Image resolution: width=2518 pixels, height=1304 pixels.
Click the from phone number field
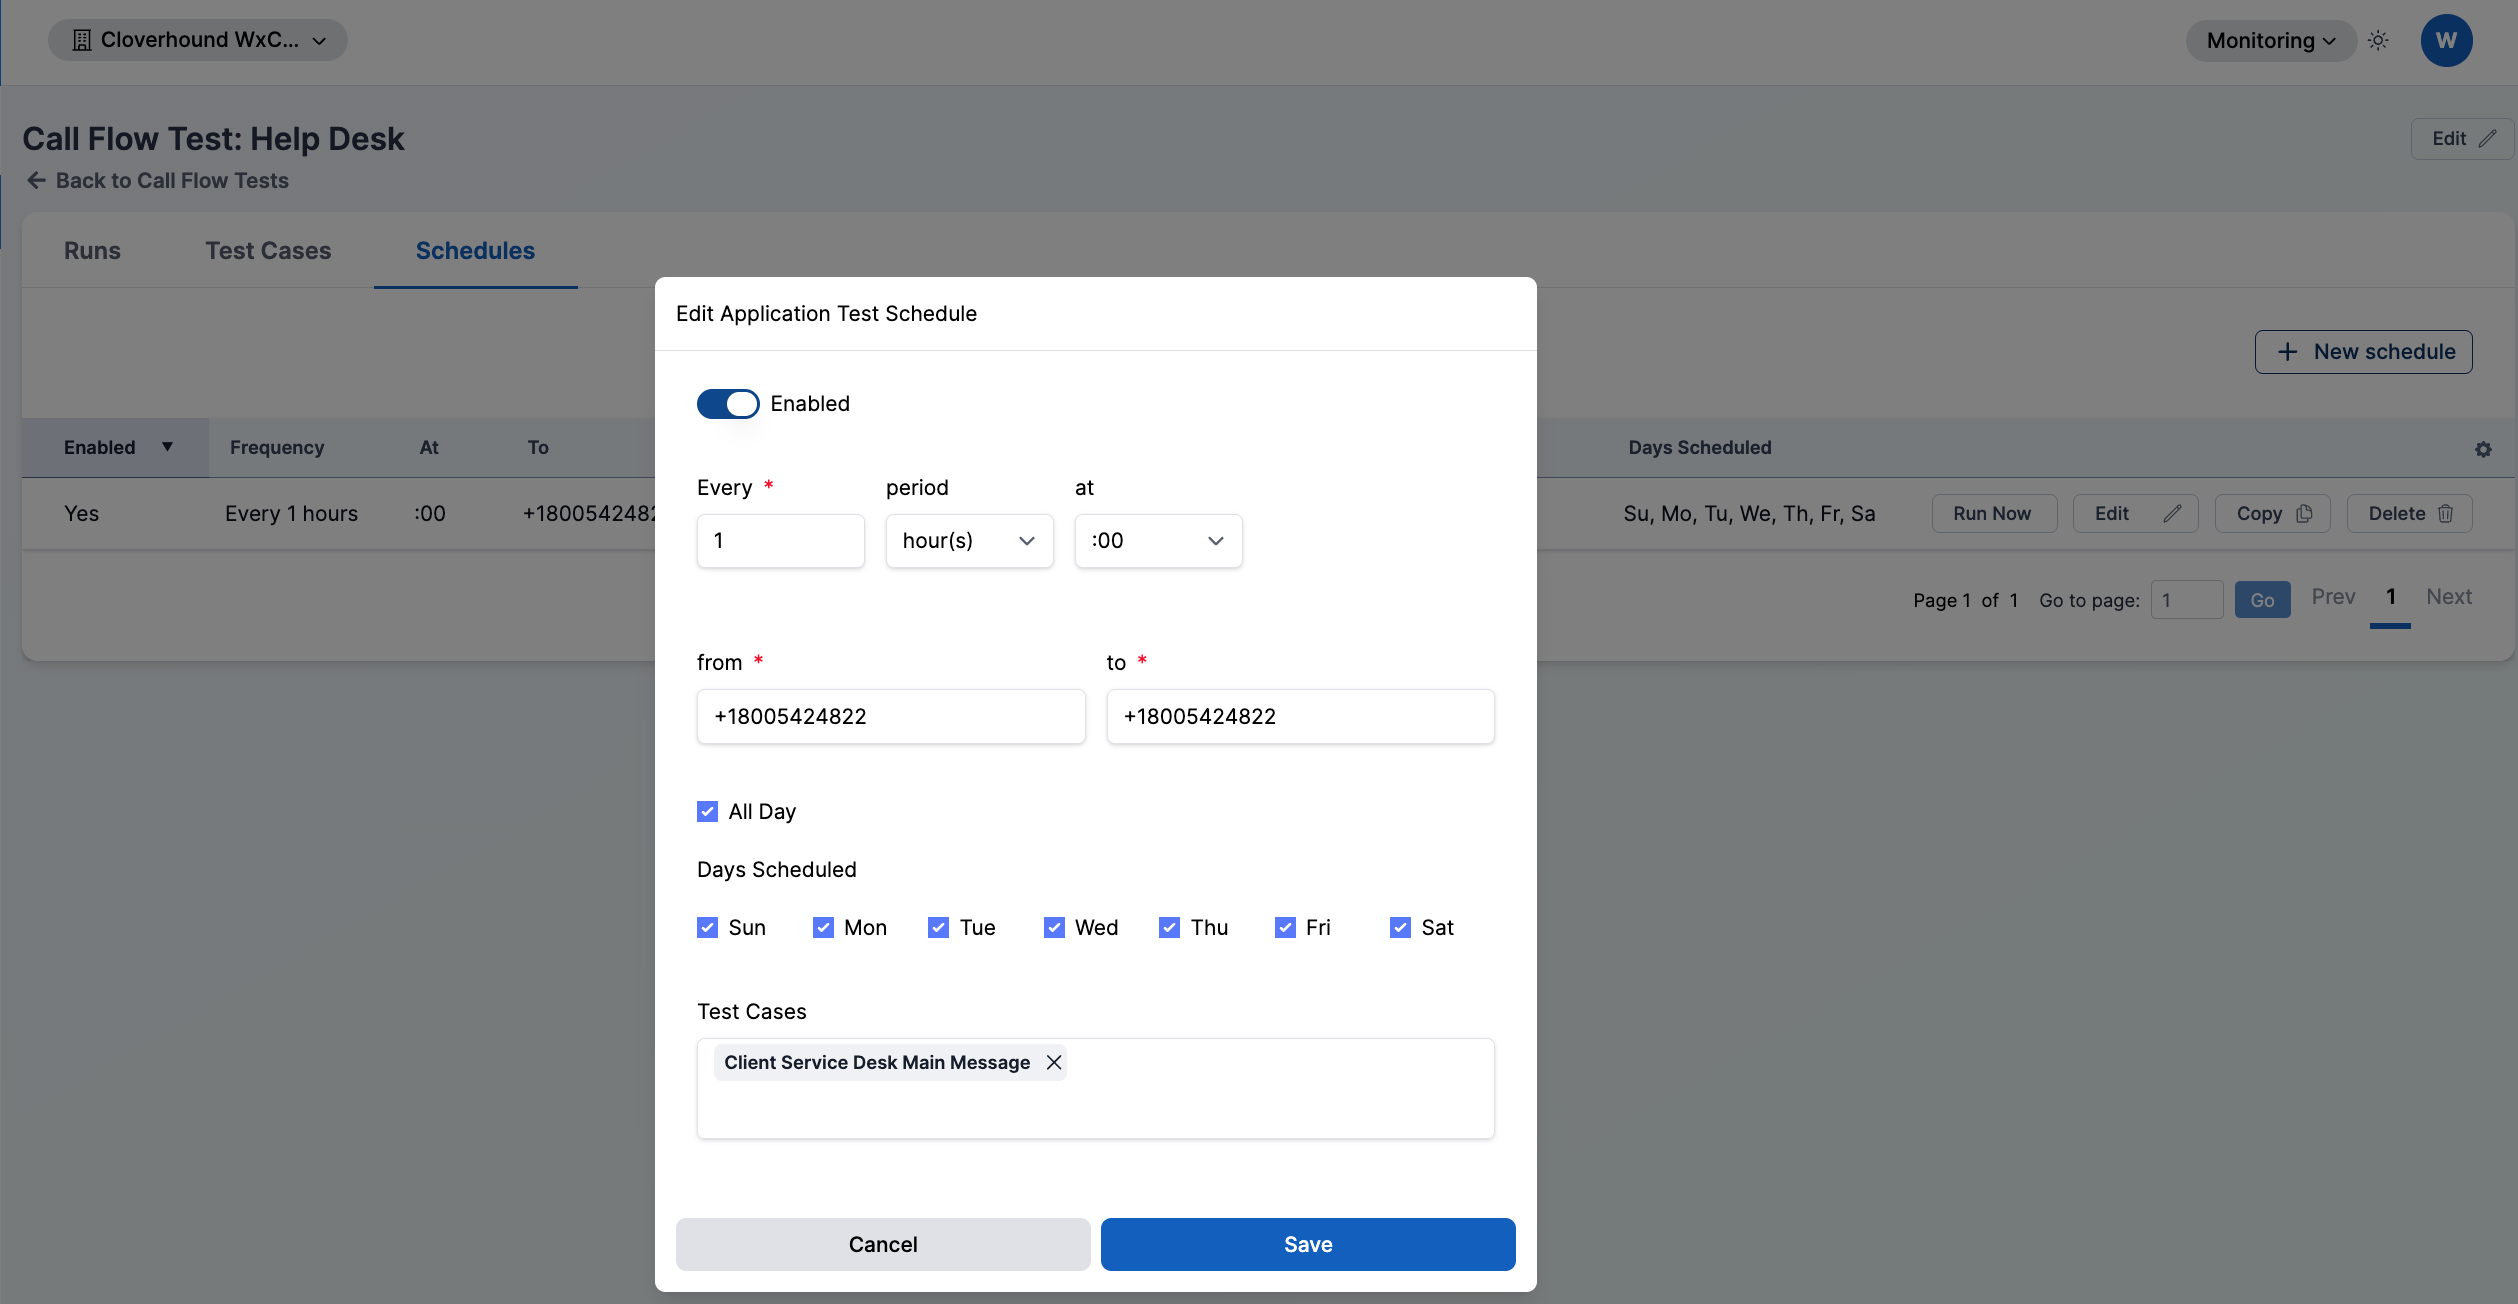[890, 716]
